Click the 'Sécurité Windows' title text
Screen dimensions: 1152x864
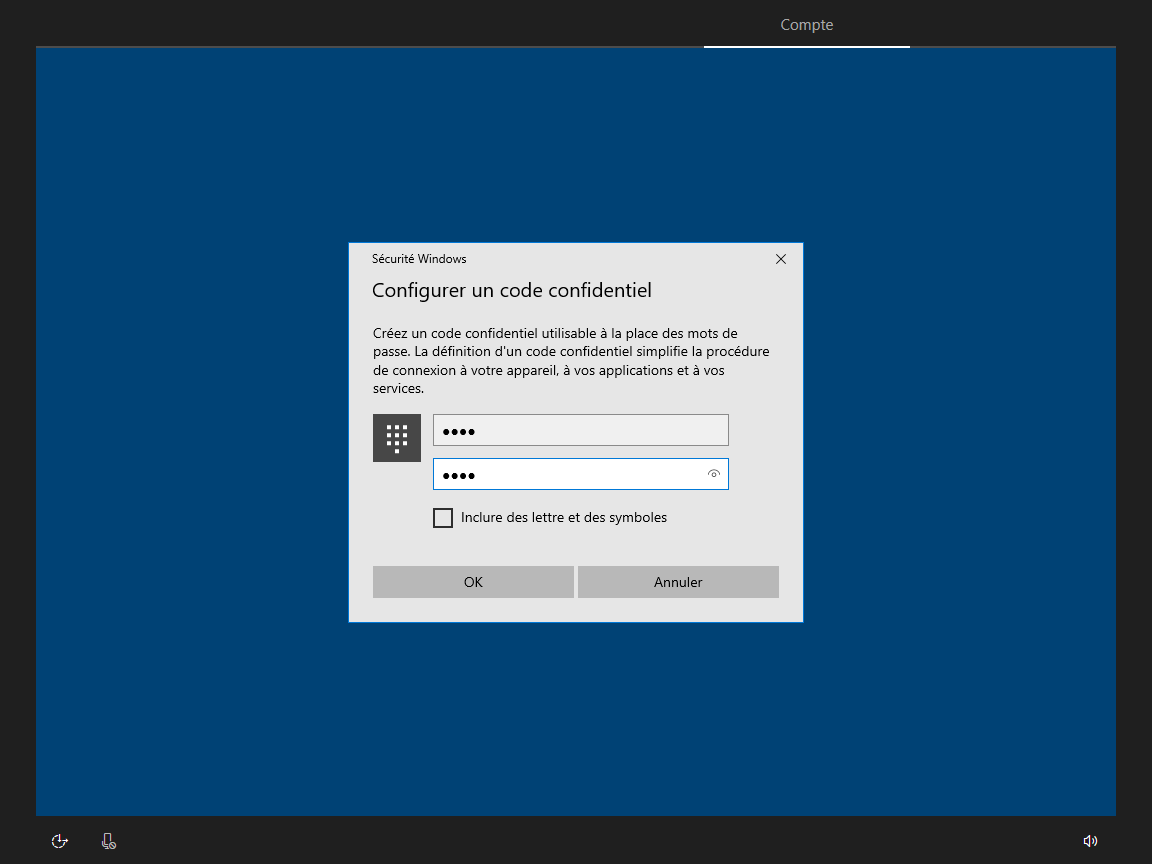pyautogui.click(x=419, y=259)
